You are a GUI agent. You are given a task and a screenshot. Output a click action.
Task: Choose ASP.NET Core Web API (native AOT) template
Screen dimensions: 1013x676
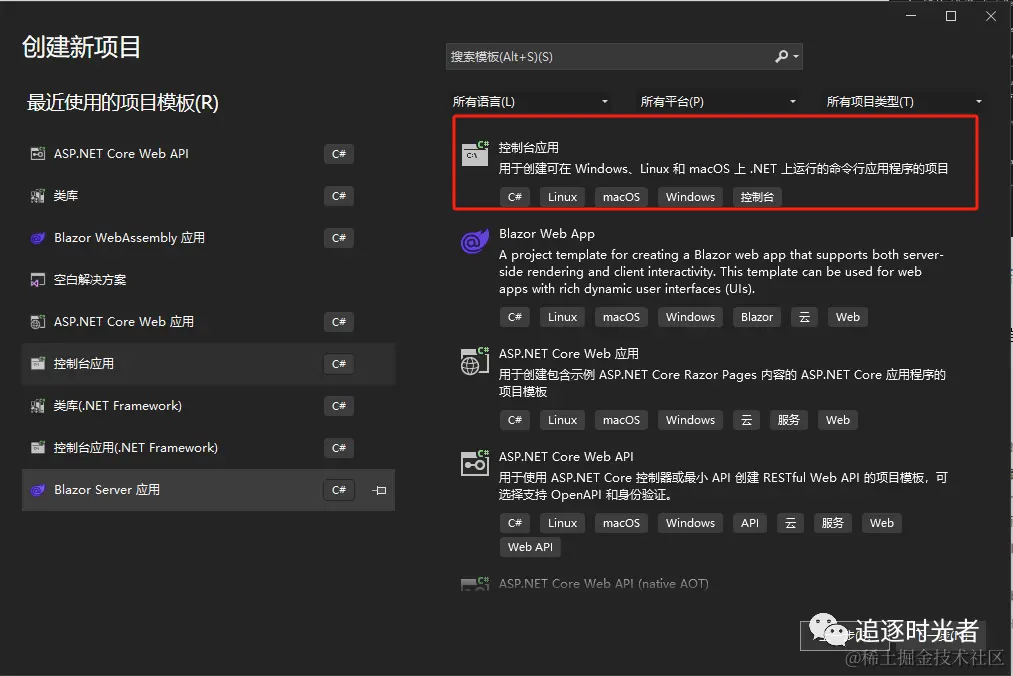(x=603, y=584)
